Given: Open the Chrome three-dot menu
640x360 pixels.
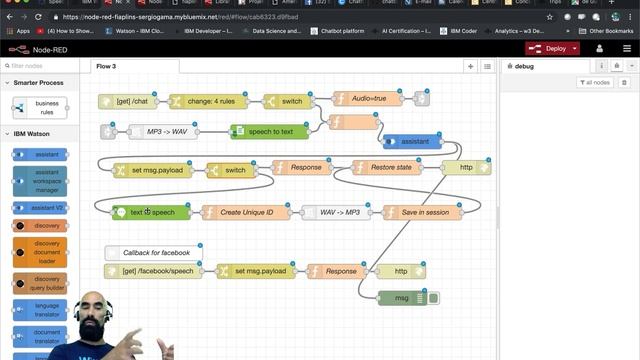Looking at the screenshot, I should [631, 17].
